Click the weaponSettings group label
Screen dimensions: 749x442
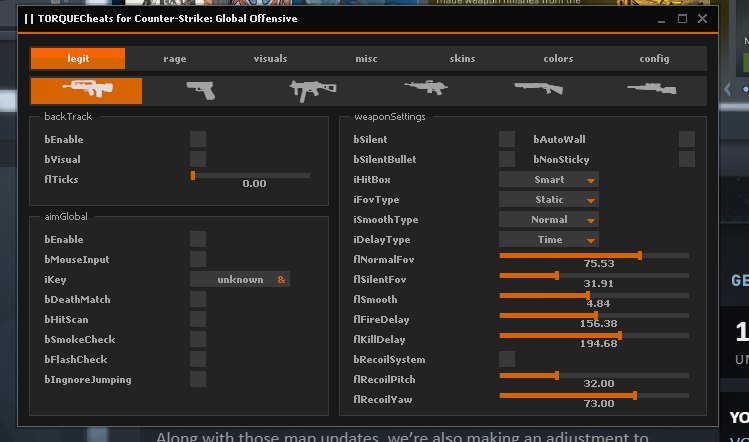coord(390,117)
